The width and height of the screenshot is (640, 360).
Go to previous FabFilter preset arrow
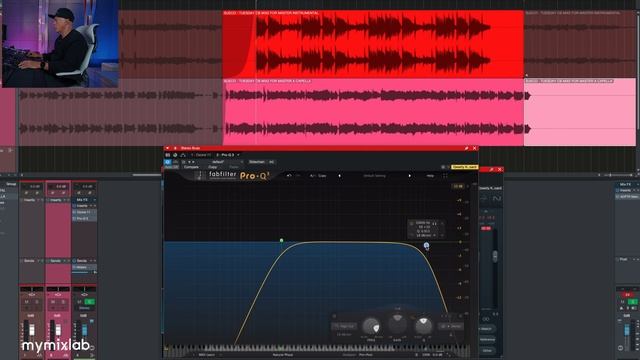tap(340, 176)
